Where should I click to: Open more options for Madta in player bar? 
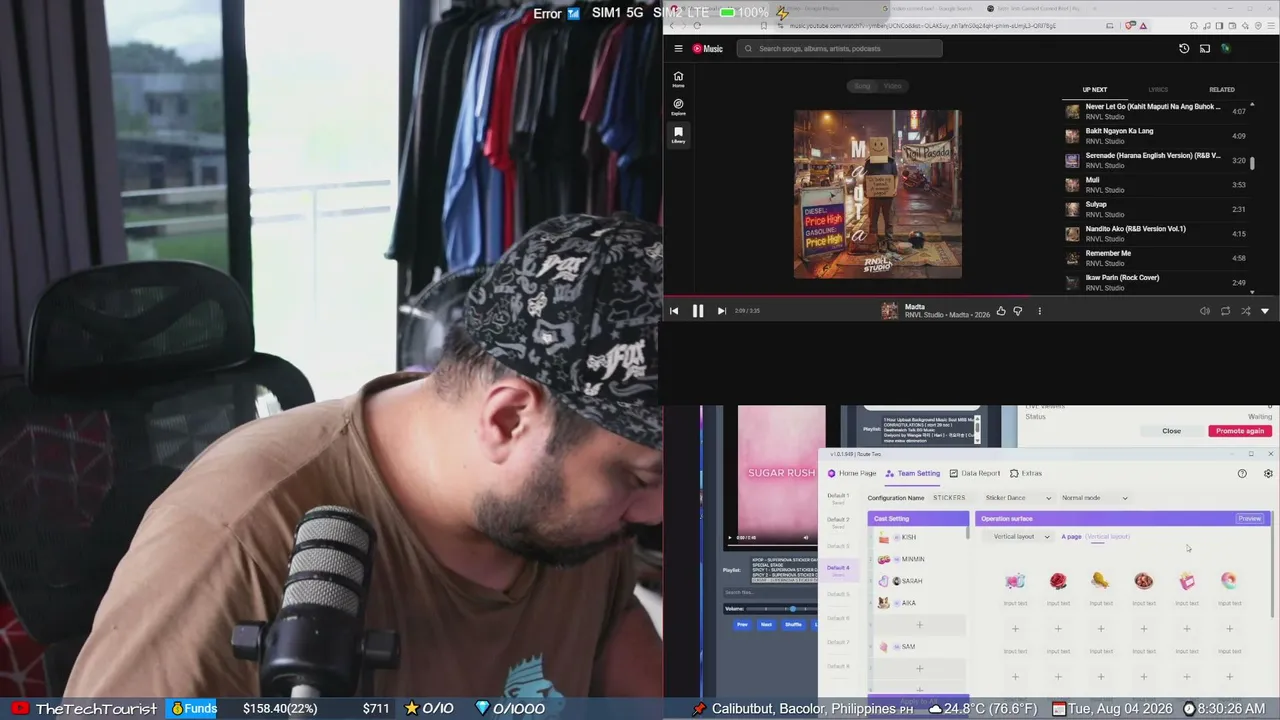click(1039, 311)
